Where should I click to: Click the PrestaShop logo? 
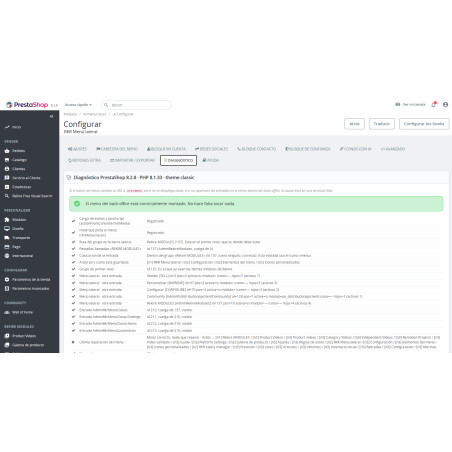27,105
